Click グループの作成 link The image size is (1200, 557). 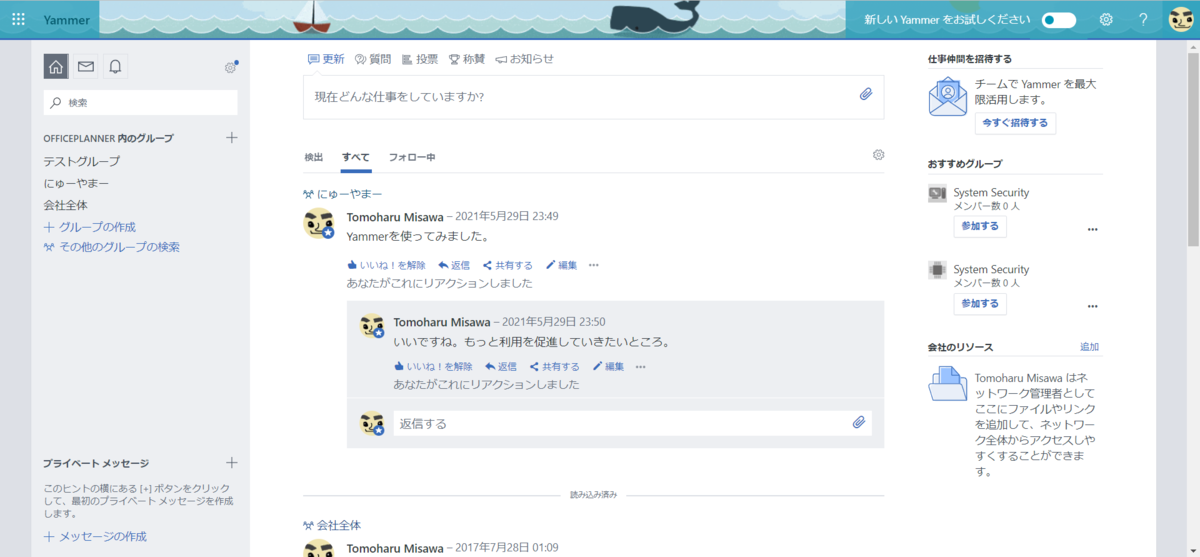point(89,227)
